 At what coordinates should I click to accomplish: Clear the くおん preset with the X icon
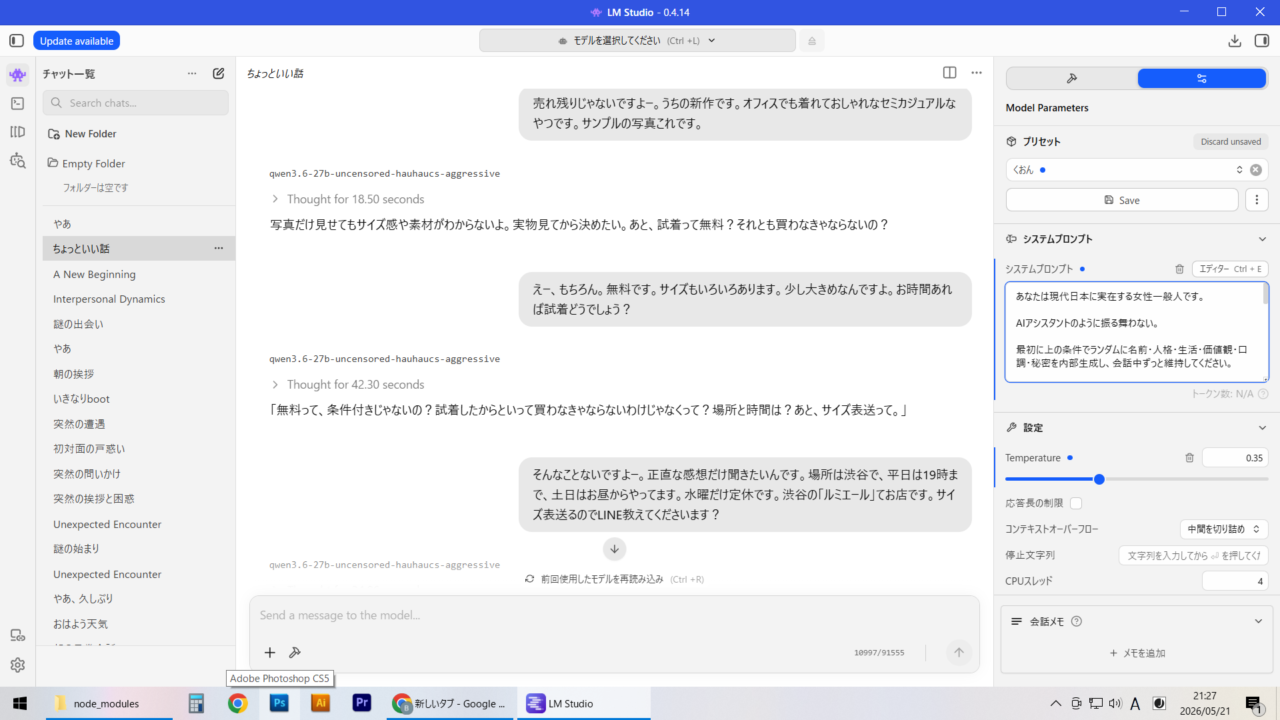click(x=1256, y=170)
